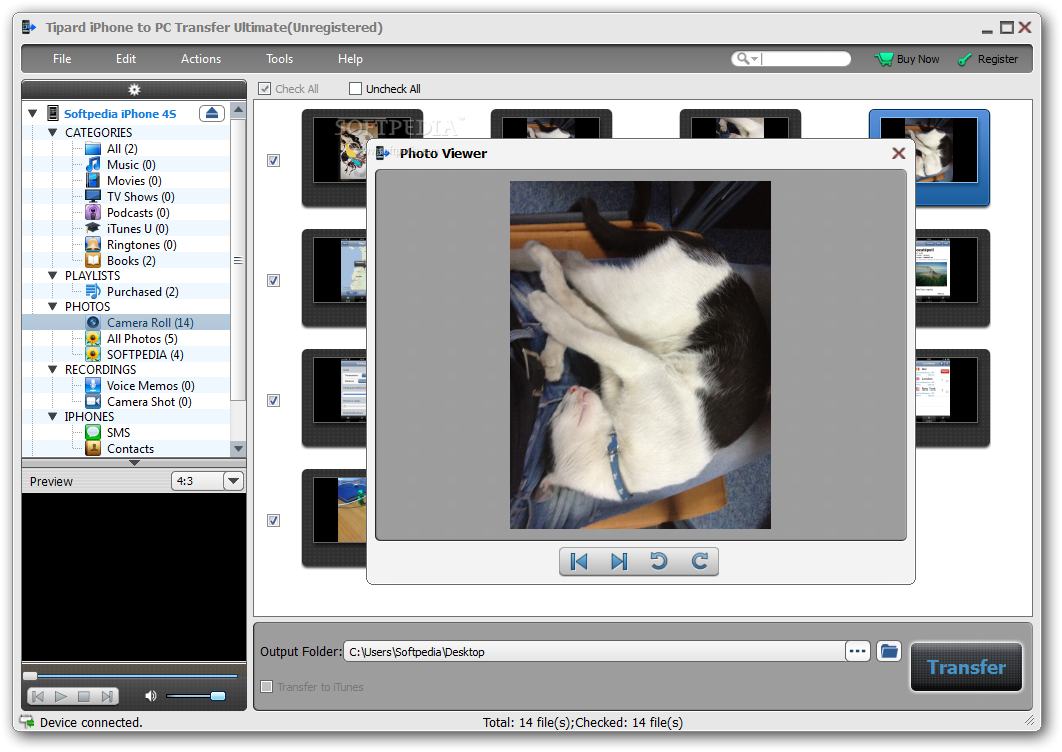Open the output folder icon
Image resolution: width=1062 pixels, height=752 pixels.
click(889, 651)
